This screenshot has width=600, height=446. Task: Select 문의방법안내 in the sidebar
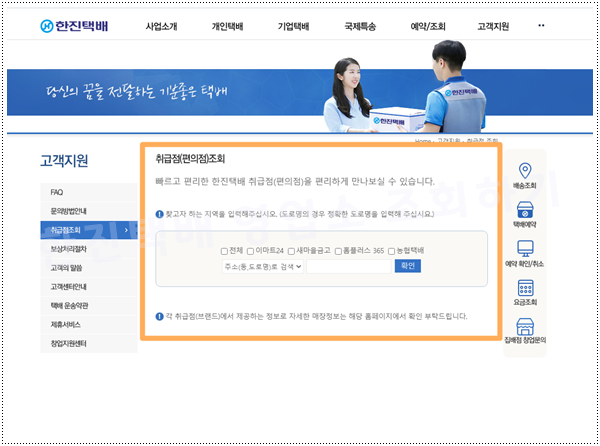pos(89,211)
